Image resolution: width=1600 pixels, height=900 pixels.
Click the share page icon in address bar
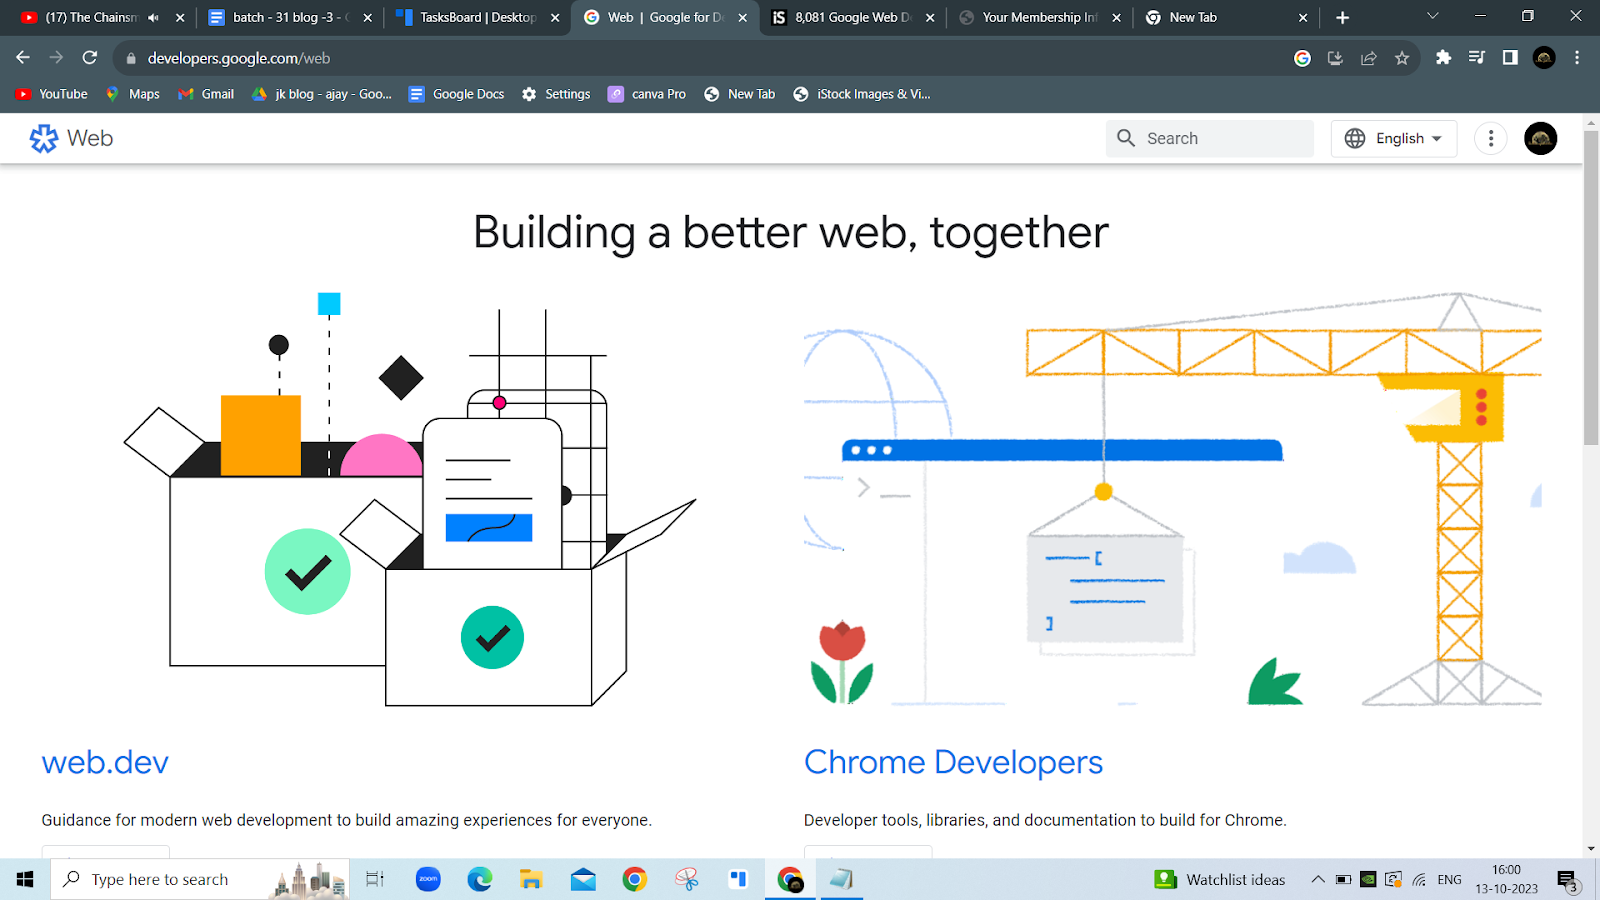coord(1369,58)
